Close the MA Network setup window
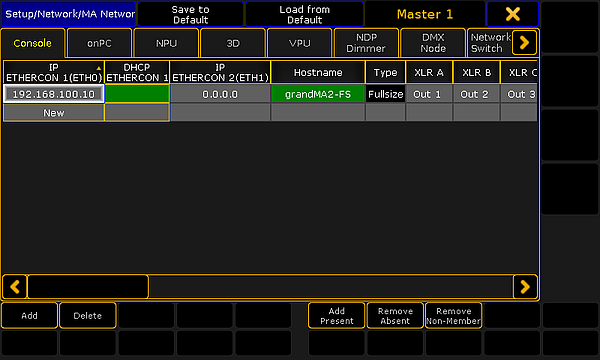This screenshot has height=360, width=600. coord(512,14)
